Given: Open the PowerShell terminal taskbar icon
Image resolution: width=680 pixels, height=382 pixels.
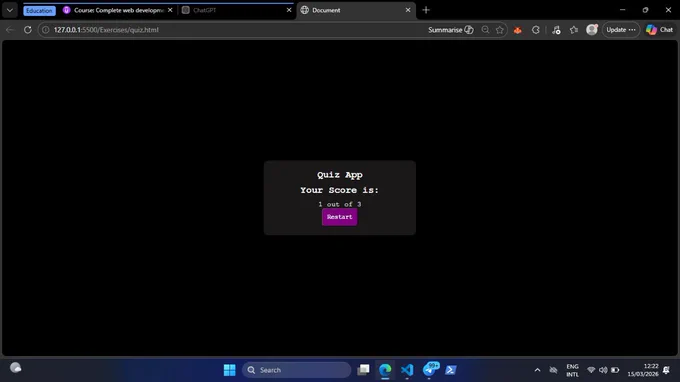Looking at the screenshot, I should tap(451, 370).
